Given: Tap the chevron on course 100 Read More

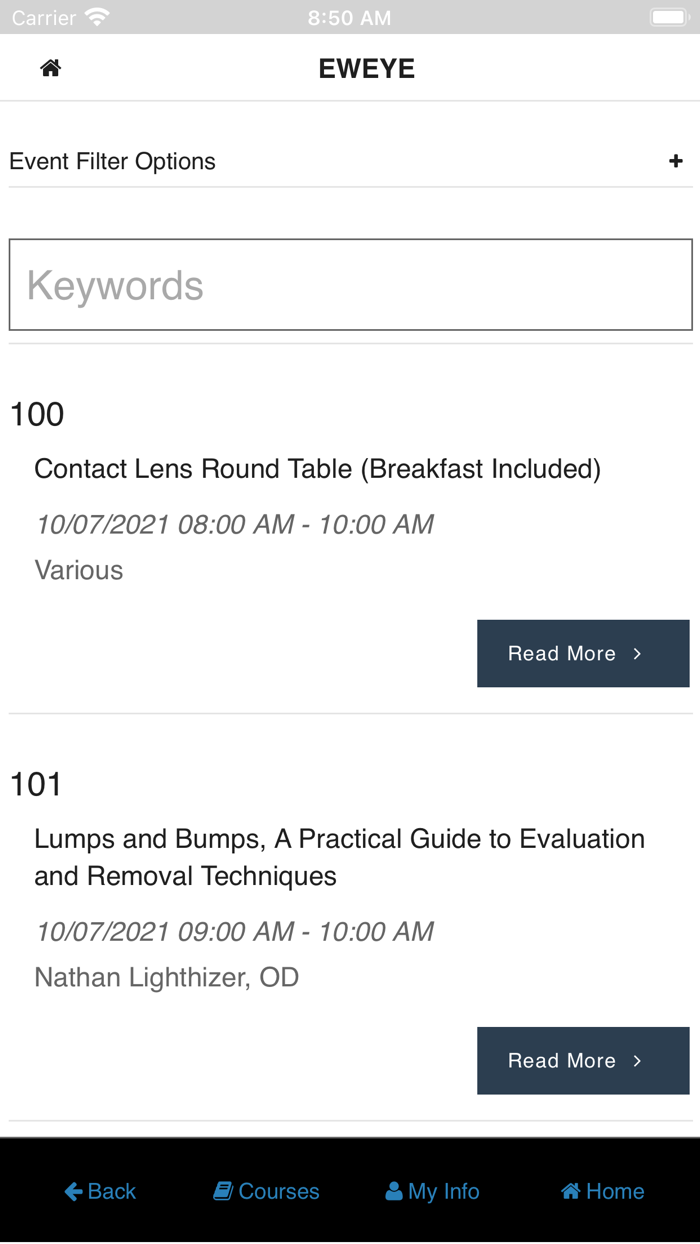Looking at the screenshot, I should click(637, 654).
